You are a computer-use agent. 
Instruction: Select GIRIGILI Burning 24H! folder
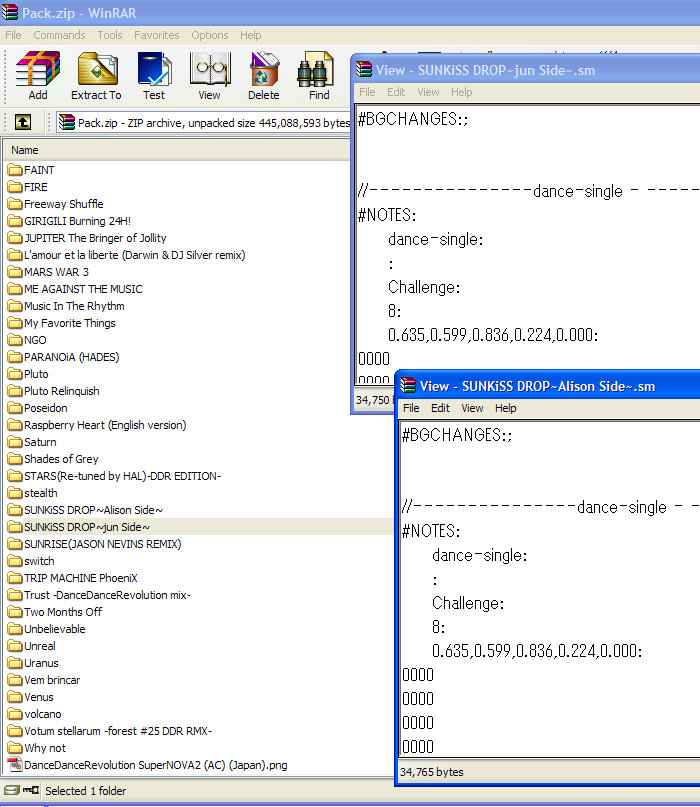77,221
